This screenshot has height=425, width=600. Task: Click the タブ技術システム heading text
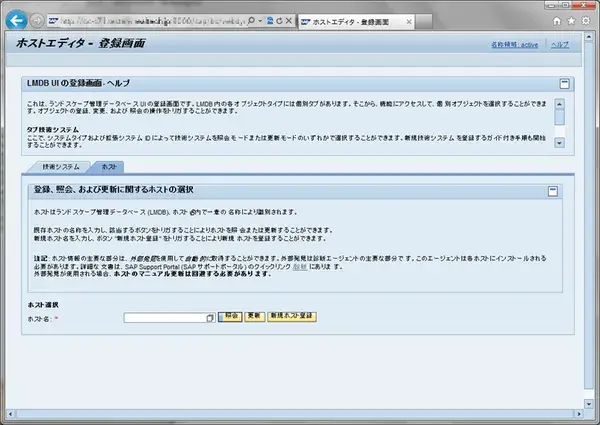pyautogui.click(x=52, y=130)
